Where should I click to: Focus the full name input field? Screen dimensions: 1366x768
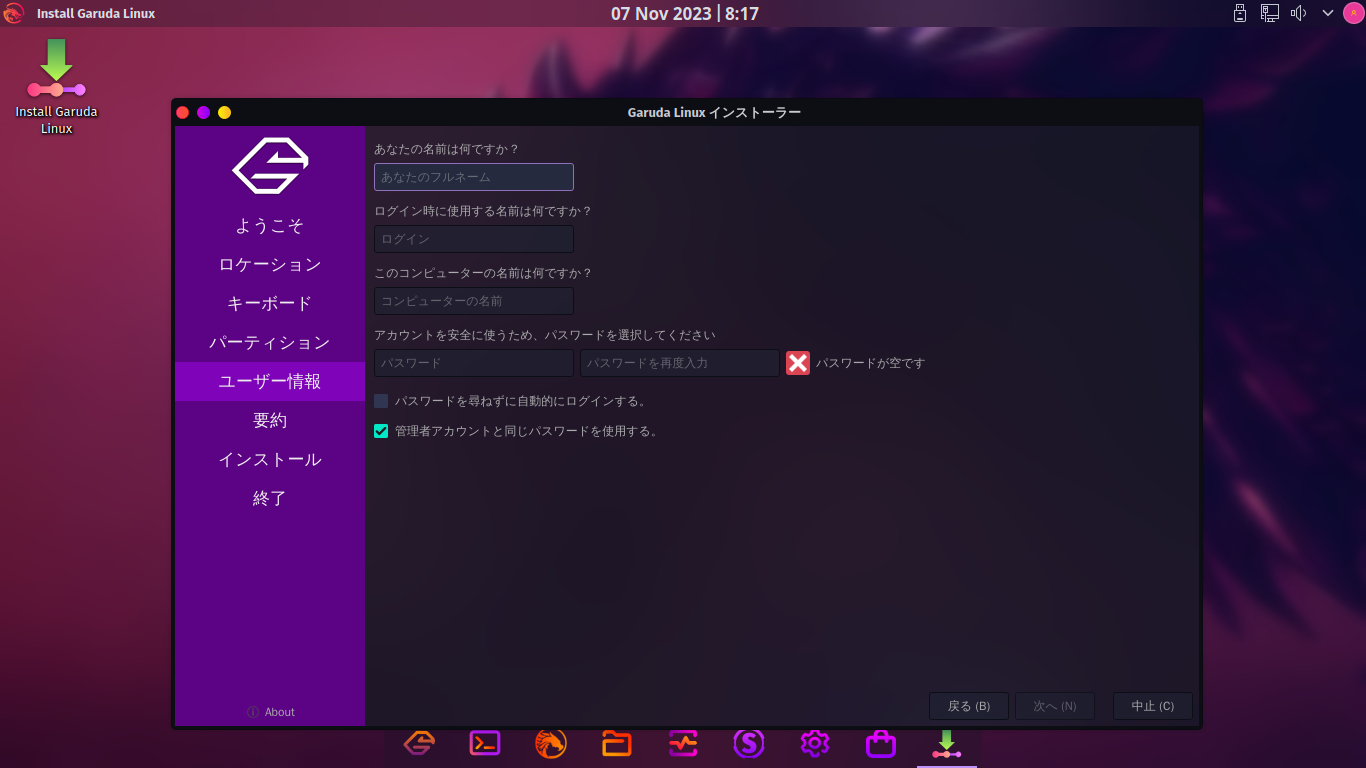474,177
